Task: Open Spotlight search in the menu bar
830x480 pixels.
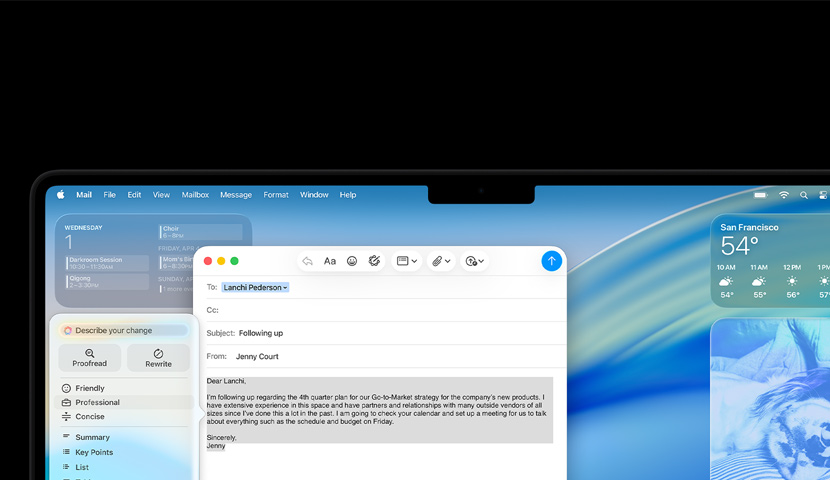Action: 804,195
